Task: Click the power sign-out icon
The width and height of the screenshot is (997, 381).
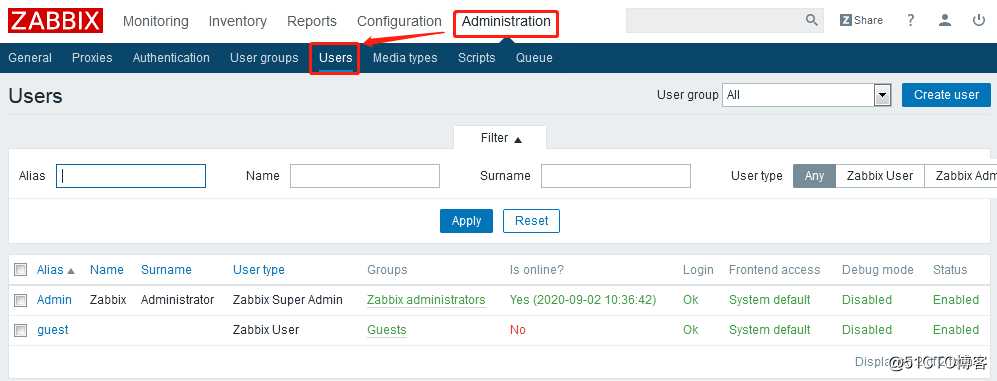Action: point(979,20)
